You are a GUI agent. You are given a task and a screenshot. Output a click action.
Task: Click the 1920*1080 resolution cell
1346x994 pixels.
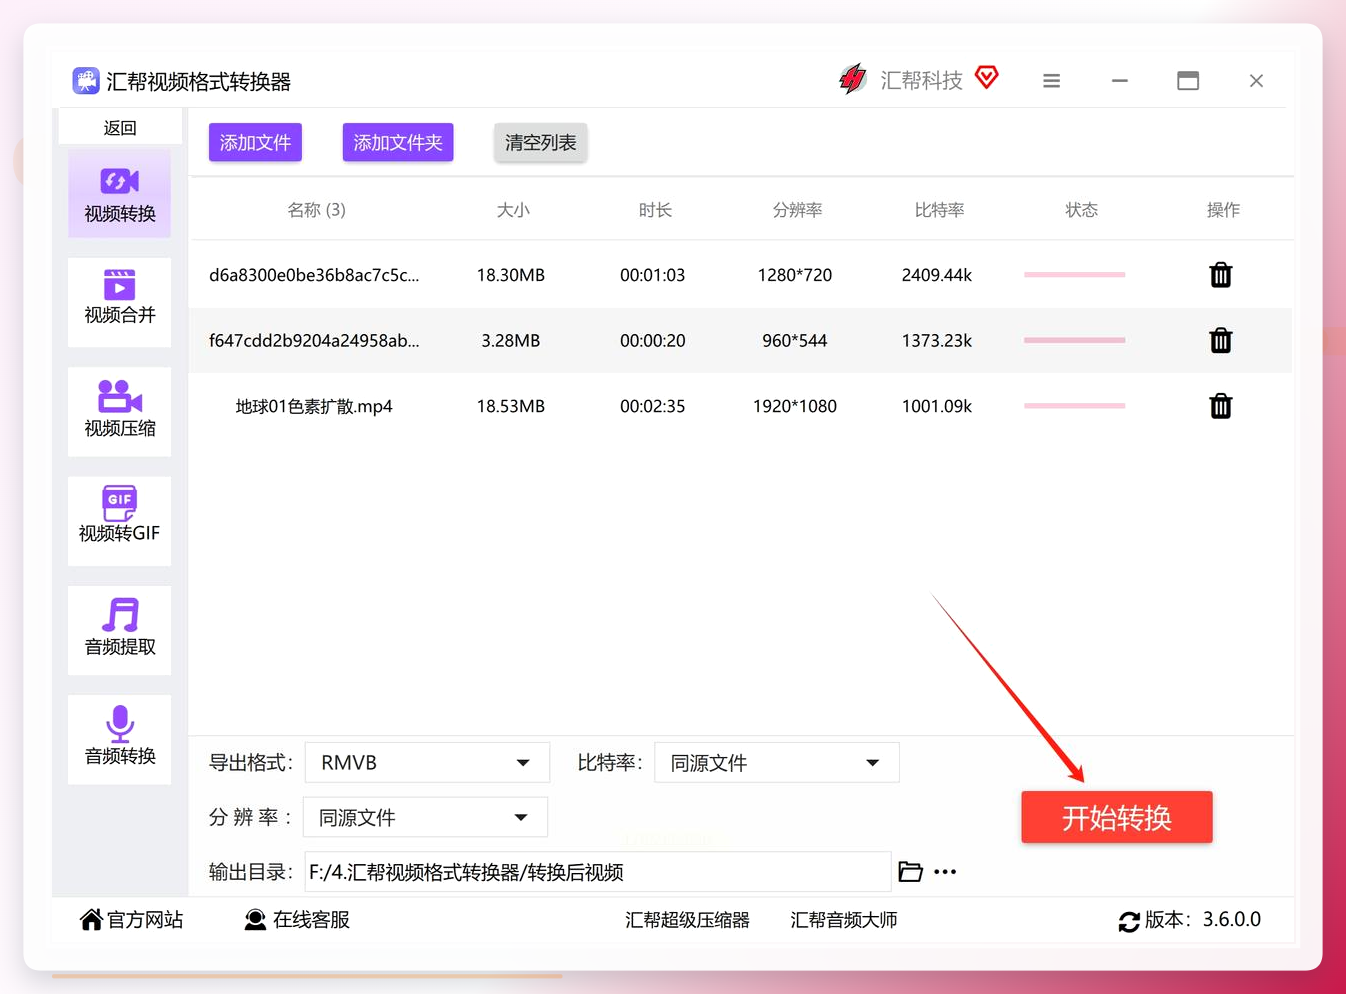(x=795, y=406)
